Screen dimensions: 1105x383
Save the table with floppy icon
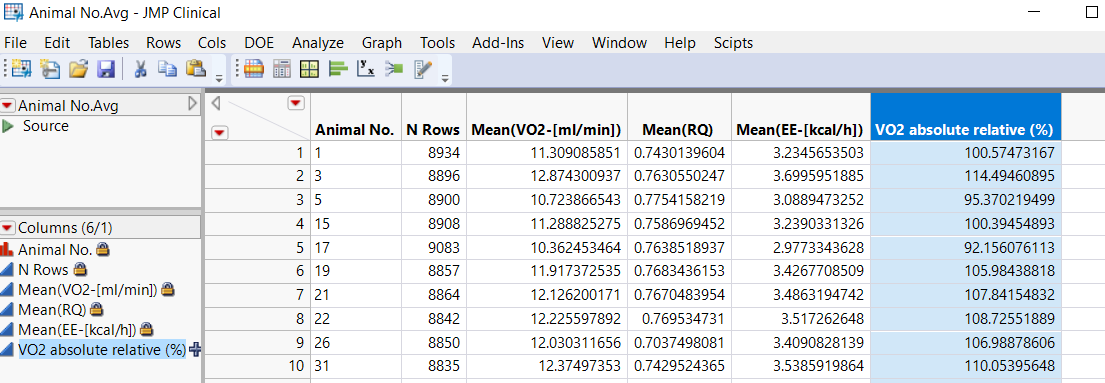(106, 69)
